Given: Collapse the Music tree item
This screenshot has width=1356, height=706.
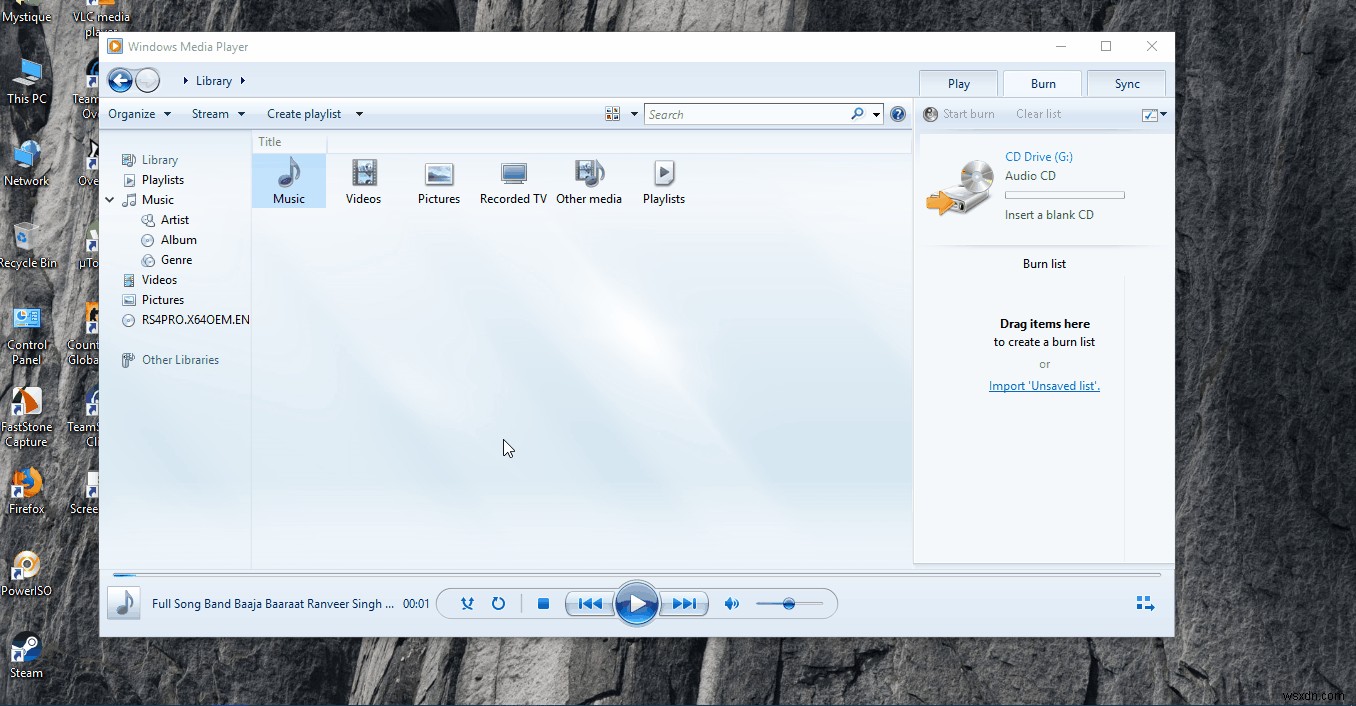Looking at the screenshot, I should tap(110, 199).
